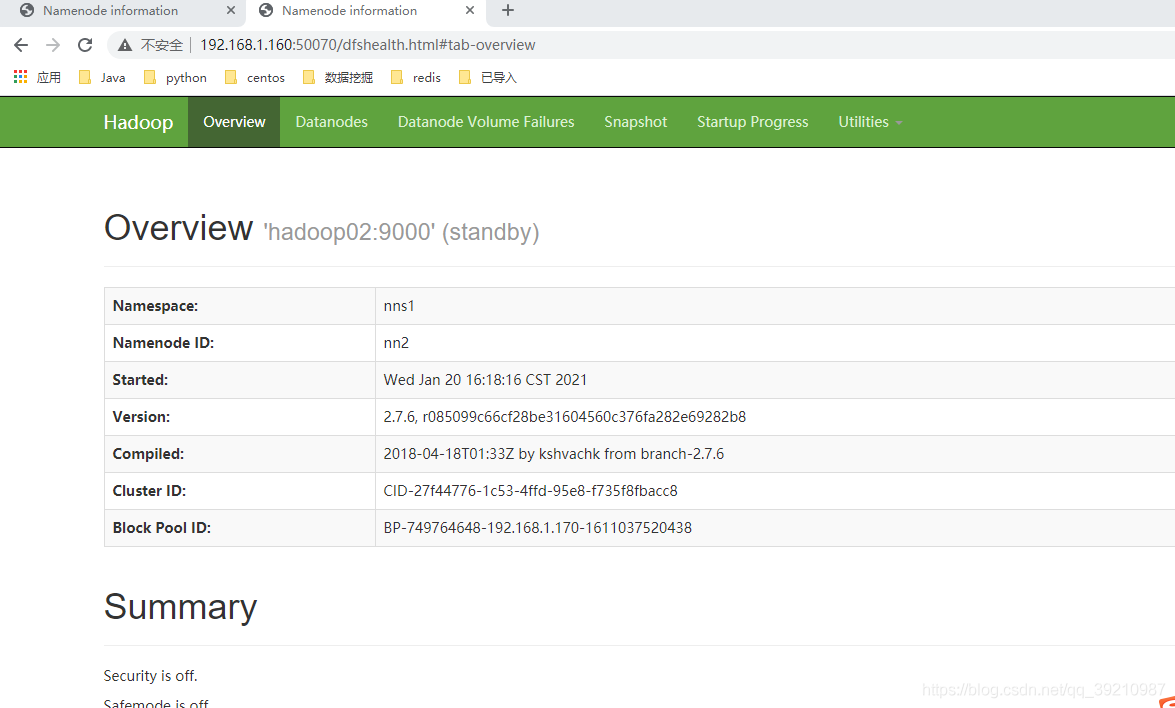Click the insecure connection warning icon

pos(124,45)
